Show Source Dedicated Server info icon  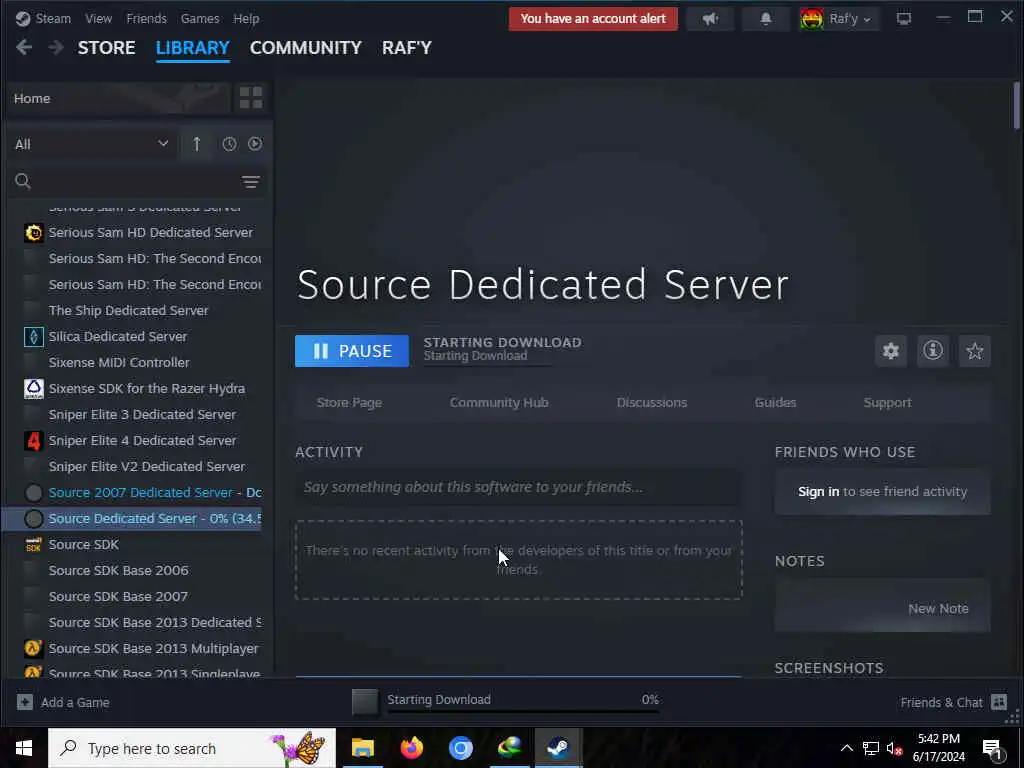point(933,351)
